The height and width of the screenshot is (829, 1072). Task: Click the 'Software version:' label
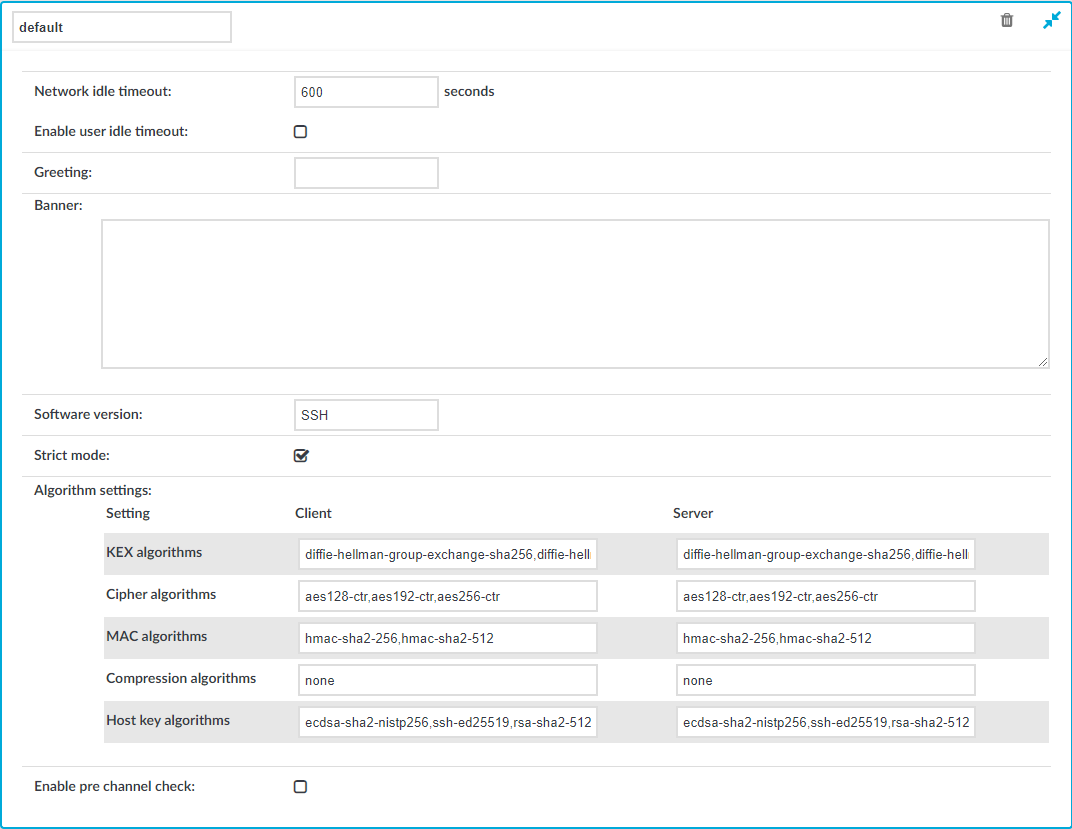coord(88,414)
